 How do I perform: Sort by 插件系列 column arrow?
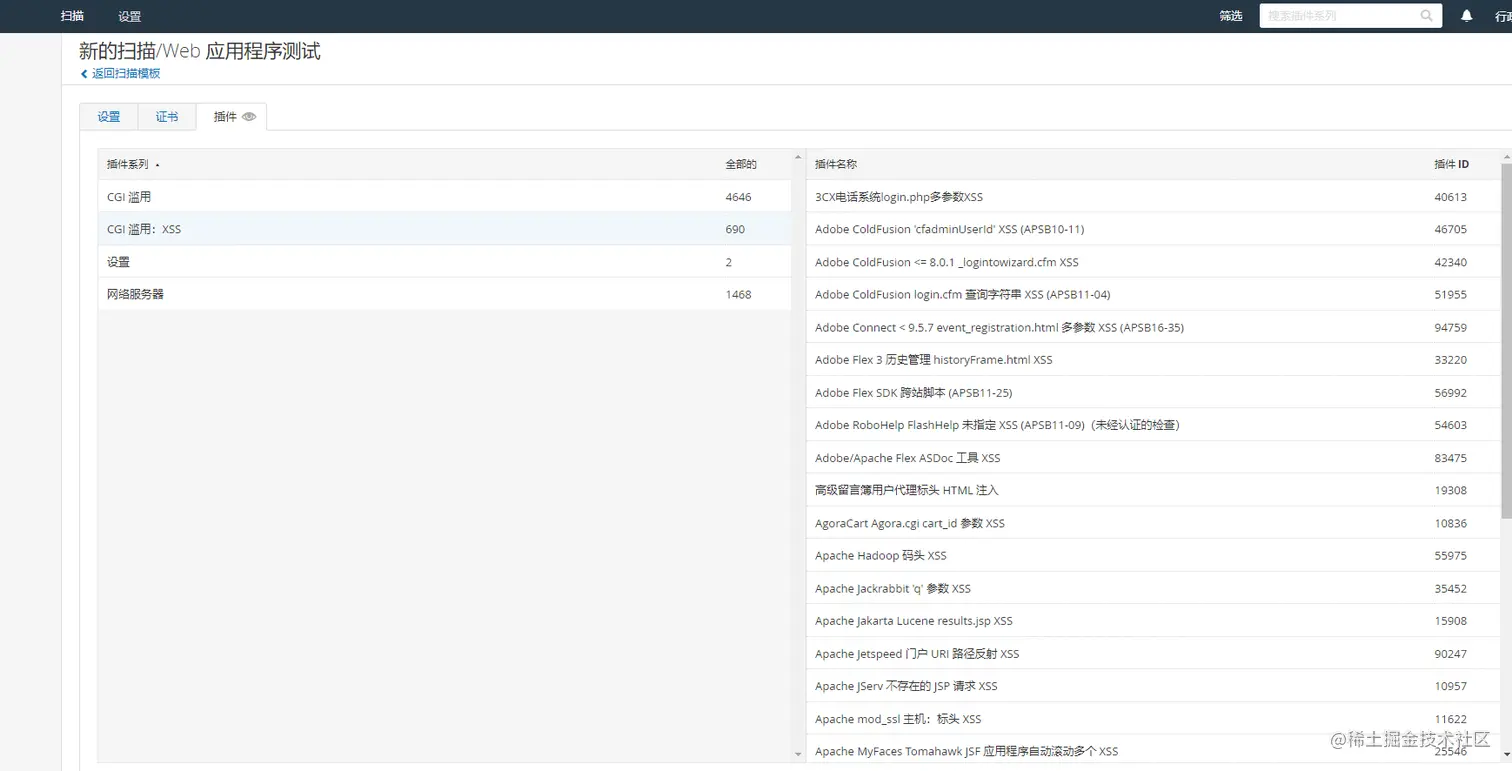pos(158,165)
